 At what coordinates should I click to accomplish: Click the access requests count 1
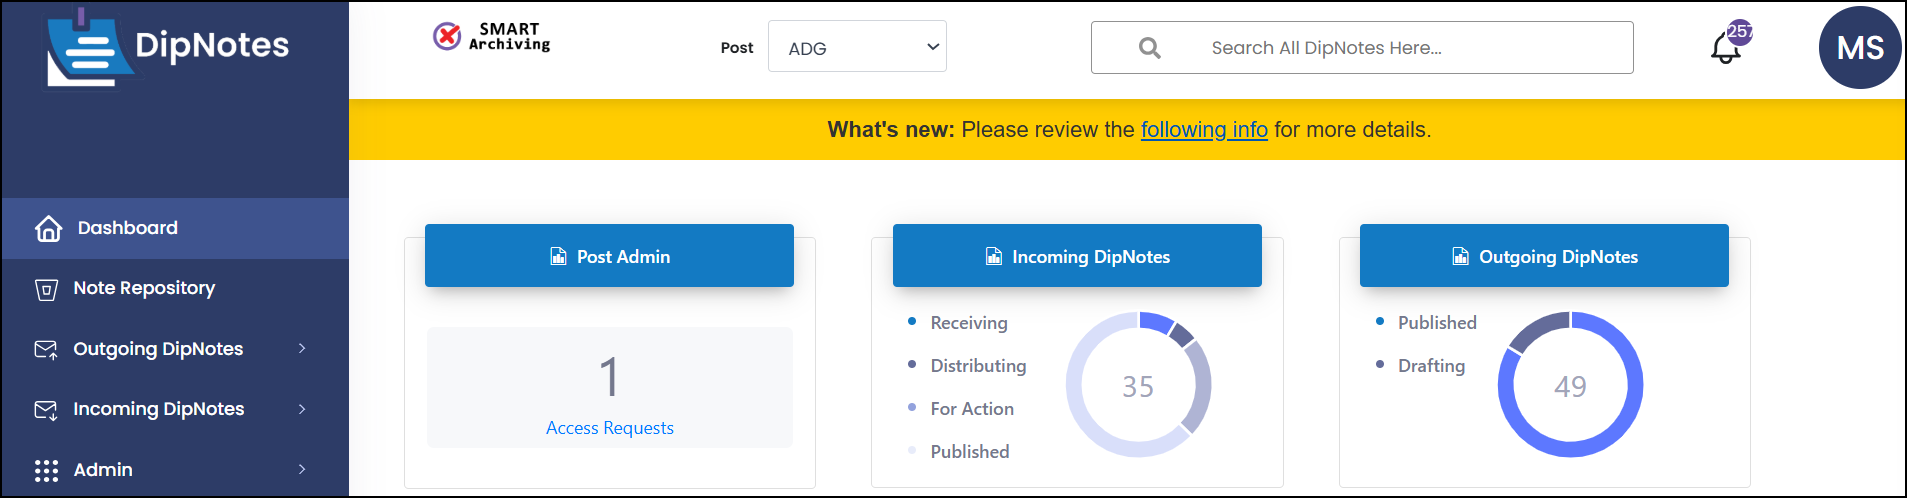[x=609, y=377]
